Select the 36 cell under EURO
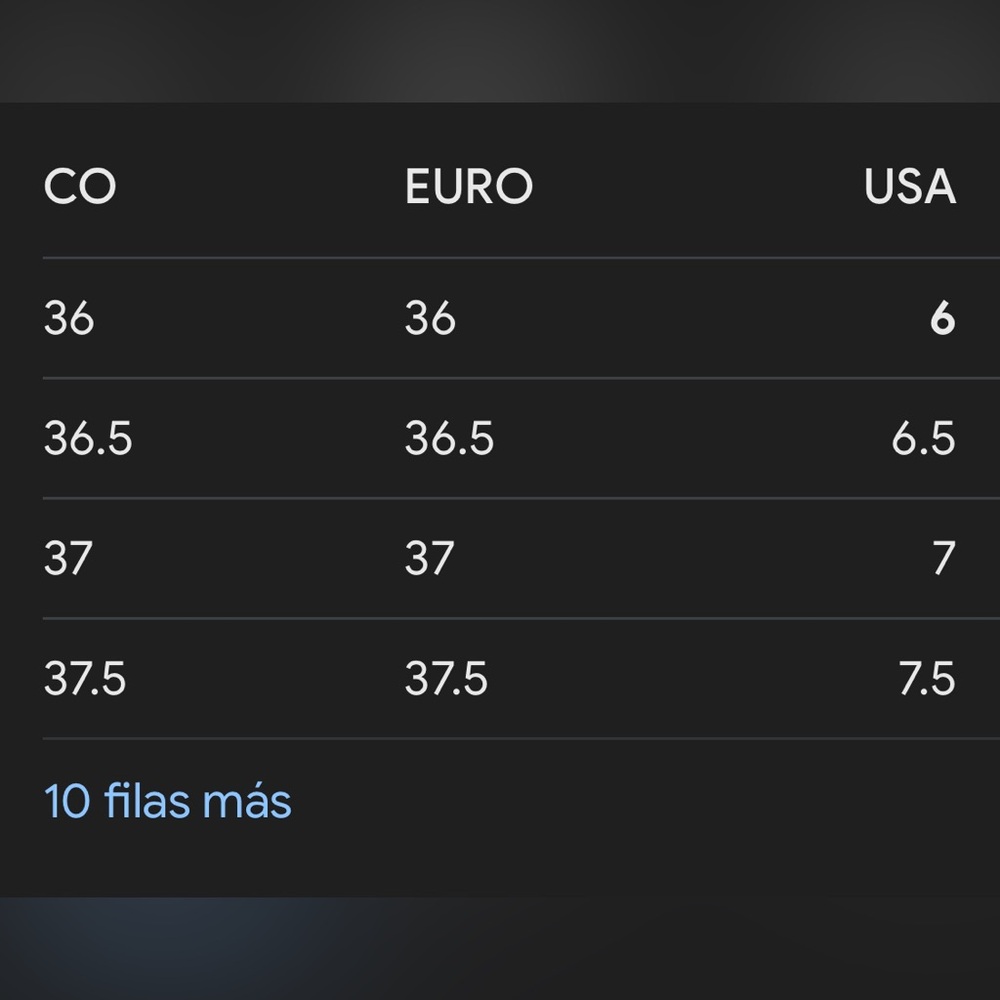Screen dimensions: 1000x1000 click(x=430, y=319)
